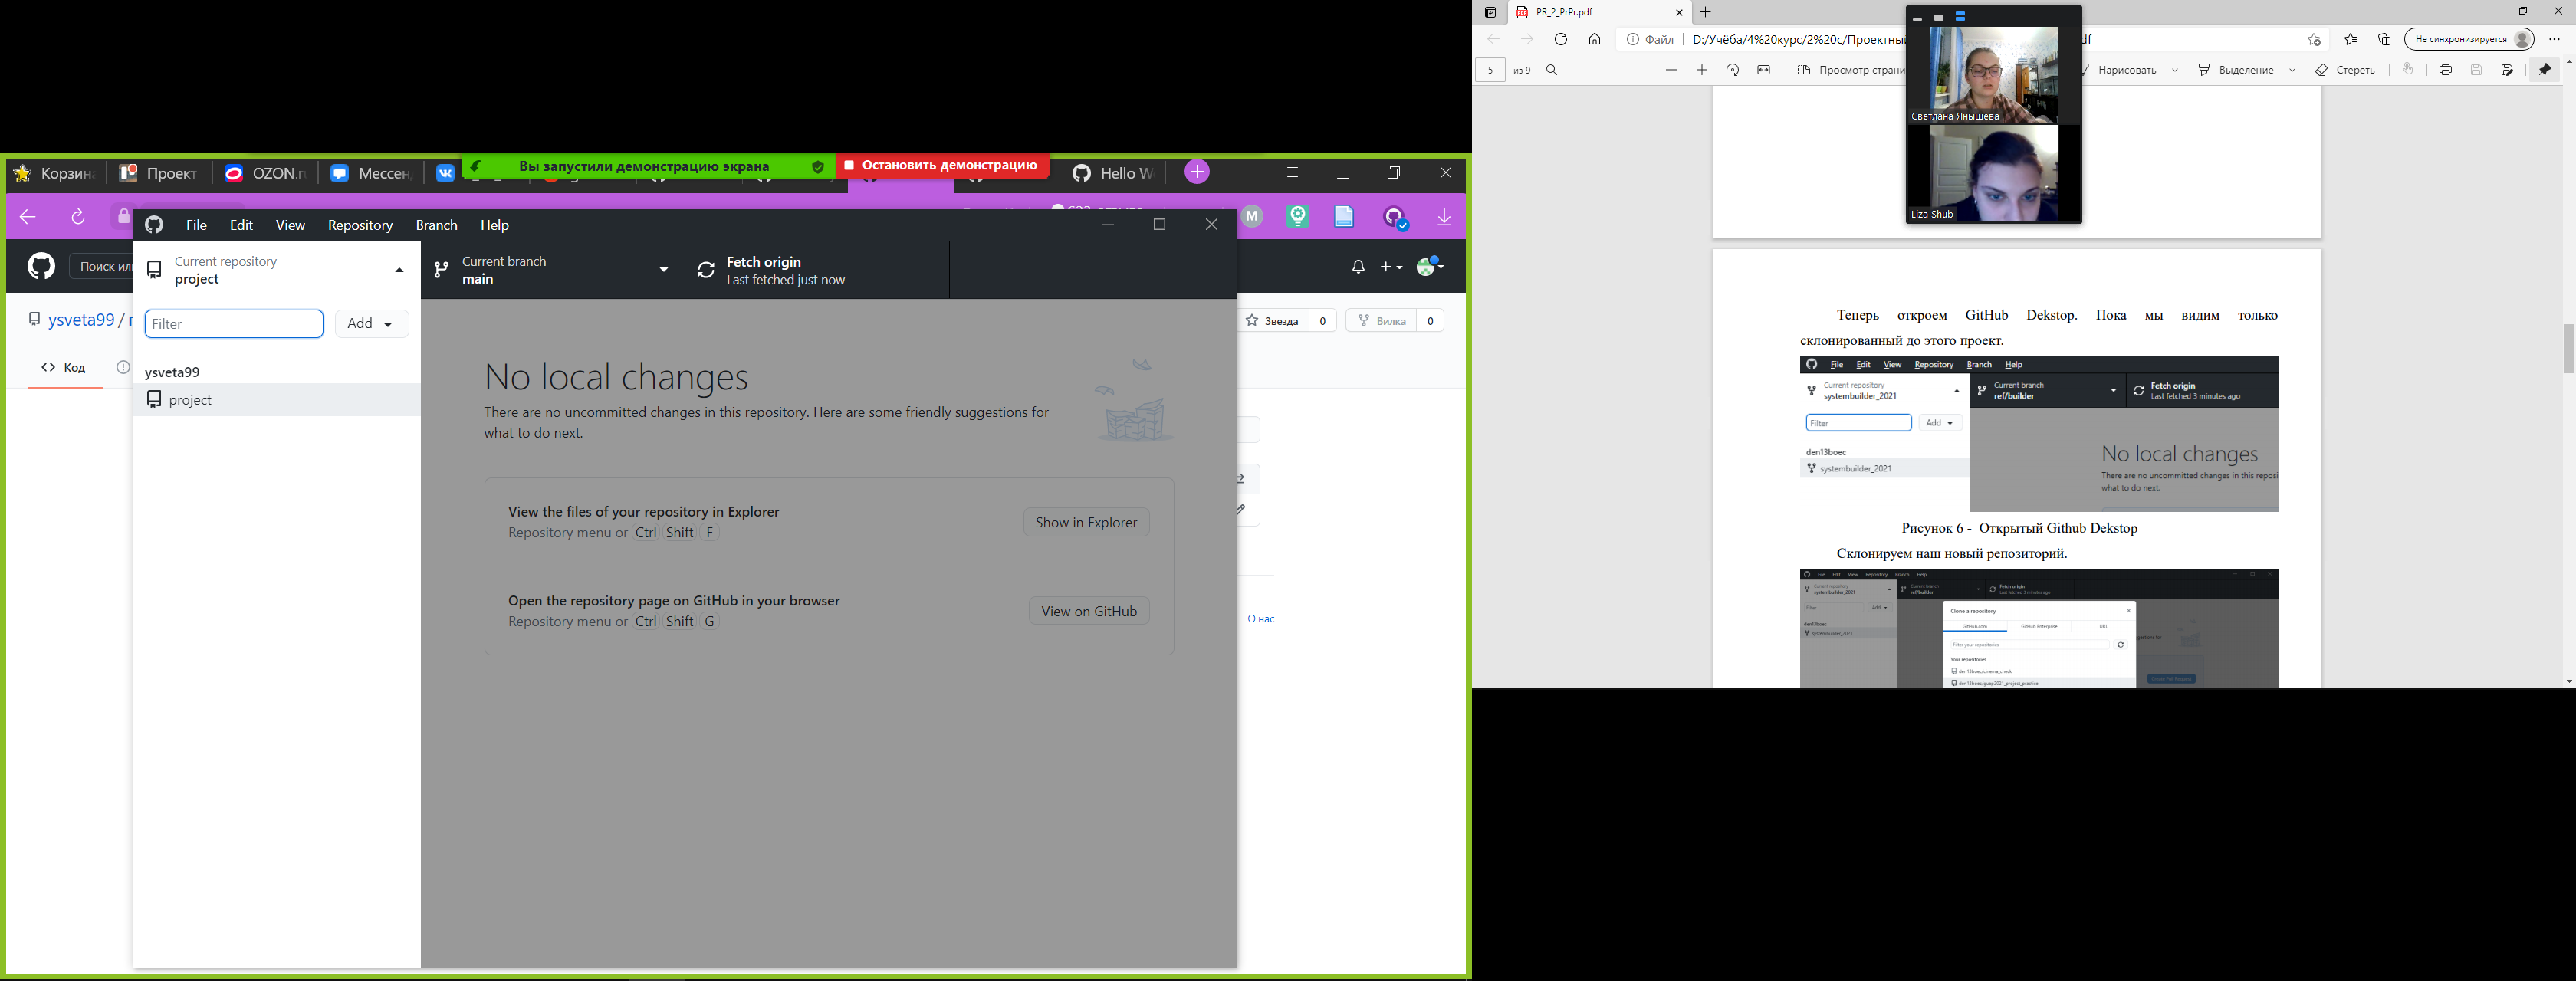The height and width of the screenshot is (981, 2576).
Task: Click Edge refresh icon
Action: [1560, 40]
